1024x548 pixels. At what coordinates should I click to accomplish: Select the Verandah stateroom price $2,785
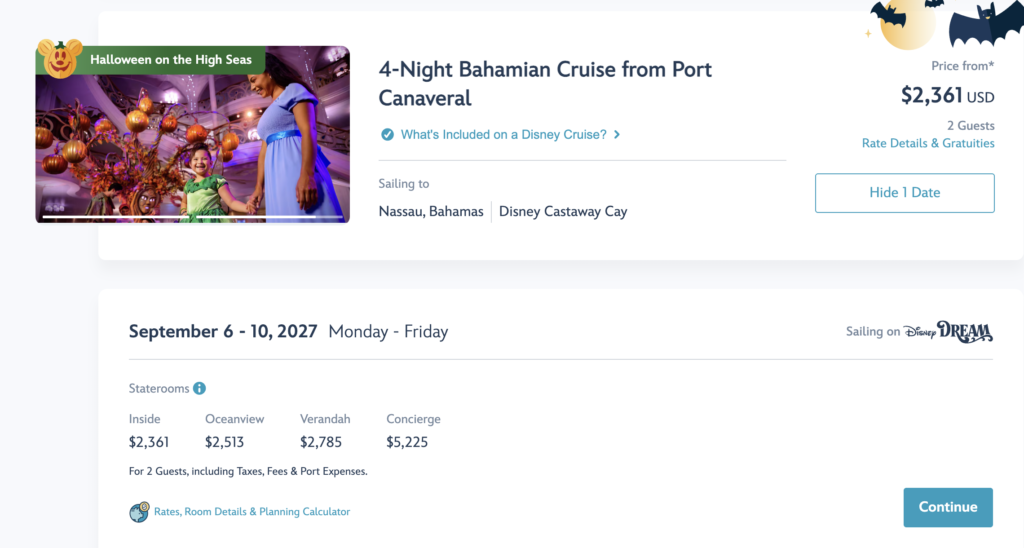click(x=321, y=442)
